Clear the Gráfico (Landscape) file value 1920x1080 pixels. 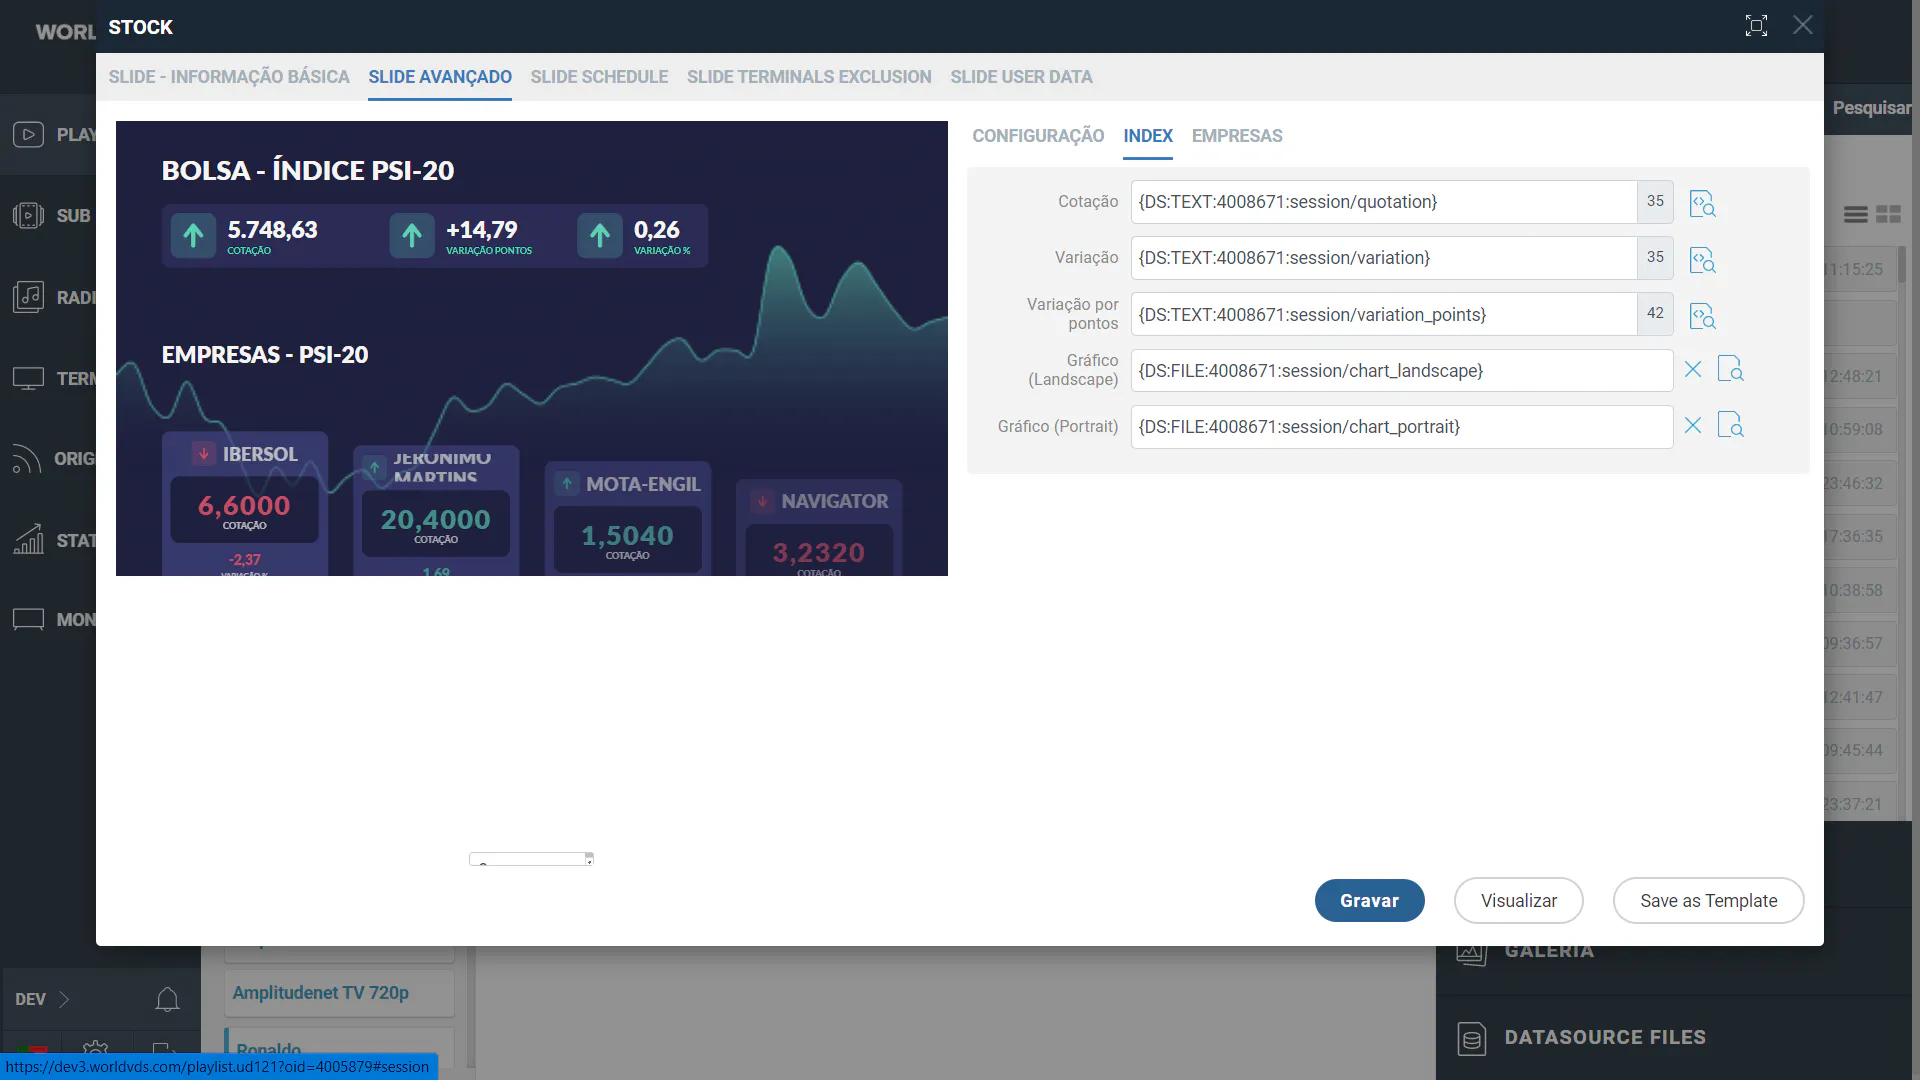click(1692, 370)
